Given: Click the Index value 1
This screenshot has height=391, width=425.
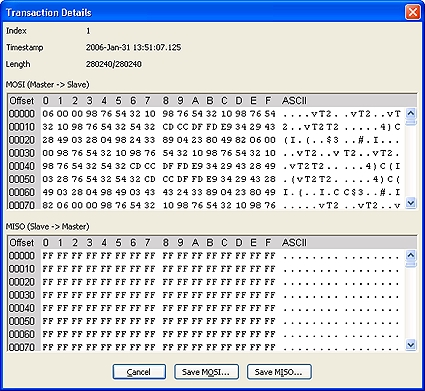Looking at the screenshot, I should (88, 31).
